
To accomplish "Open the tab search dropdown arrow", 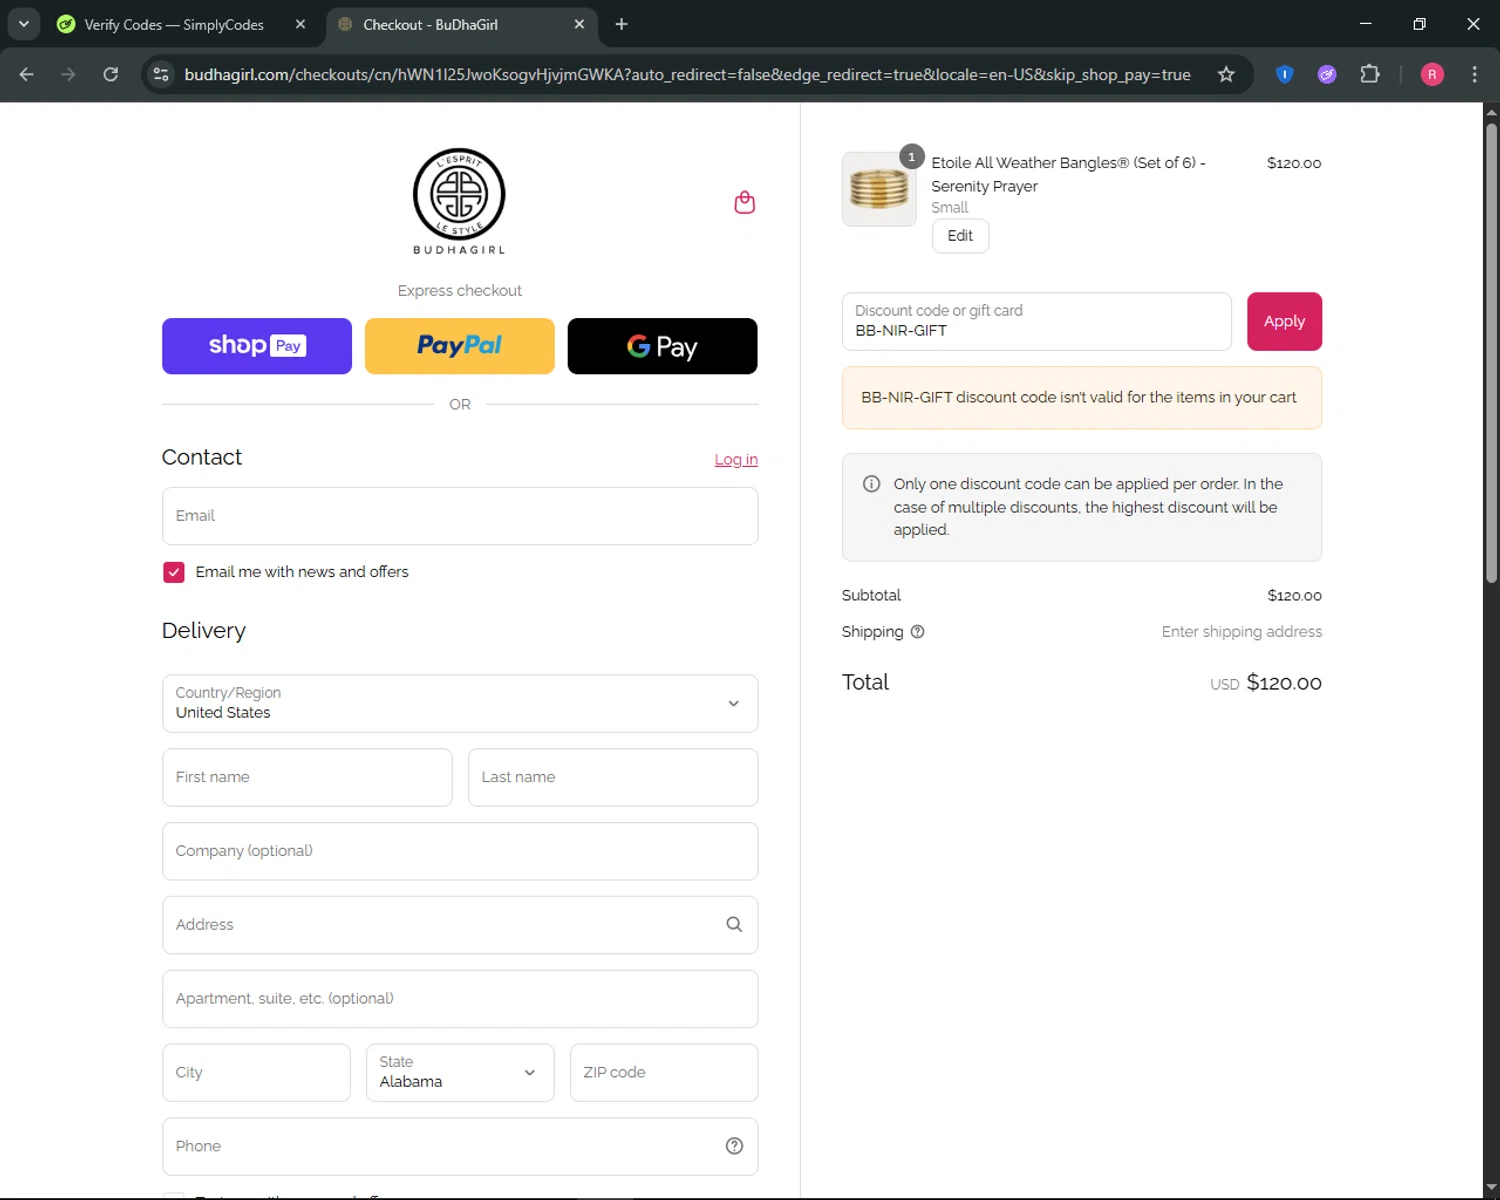I will pyautogui.click(x=24, y=24).
